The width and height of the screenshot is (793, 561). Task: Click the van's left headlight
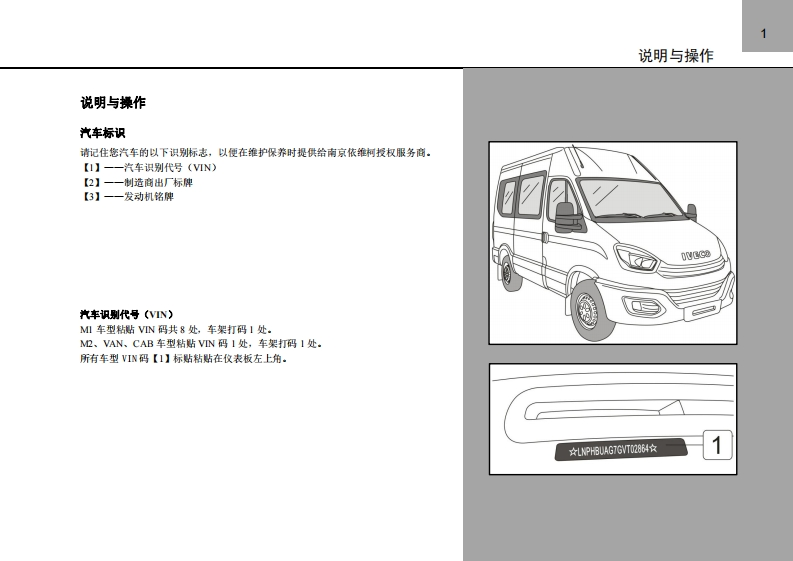[x=635, y=259]
